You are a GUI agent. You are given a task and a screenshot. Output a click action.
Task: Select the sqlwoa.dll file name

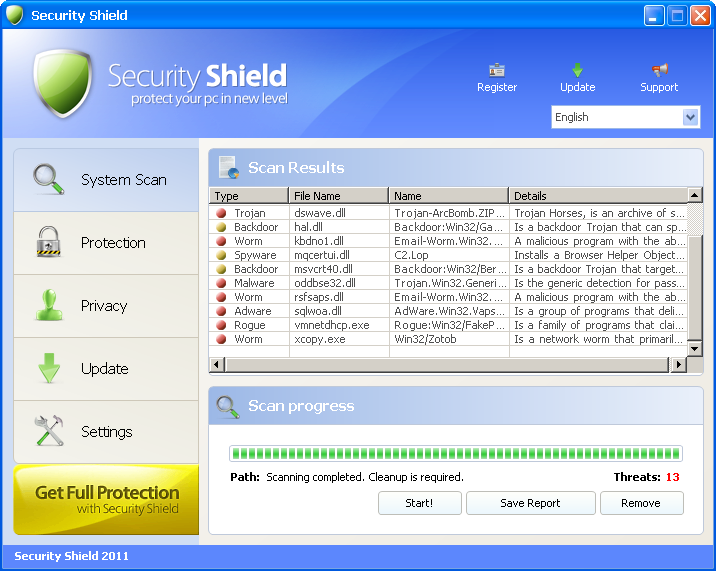click(318, 311)
